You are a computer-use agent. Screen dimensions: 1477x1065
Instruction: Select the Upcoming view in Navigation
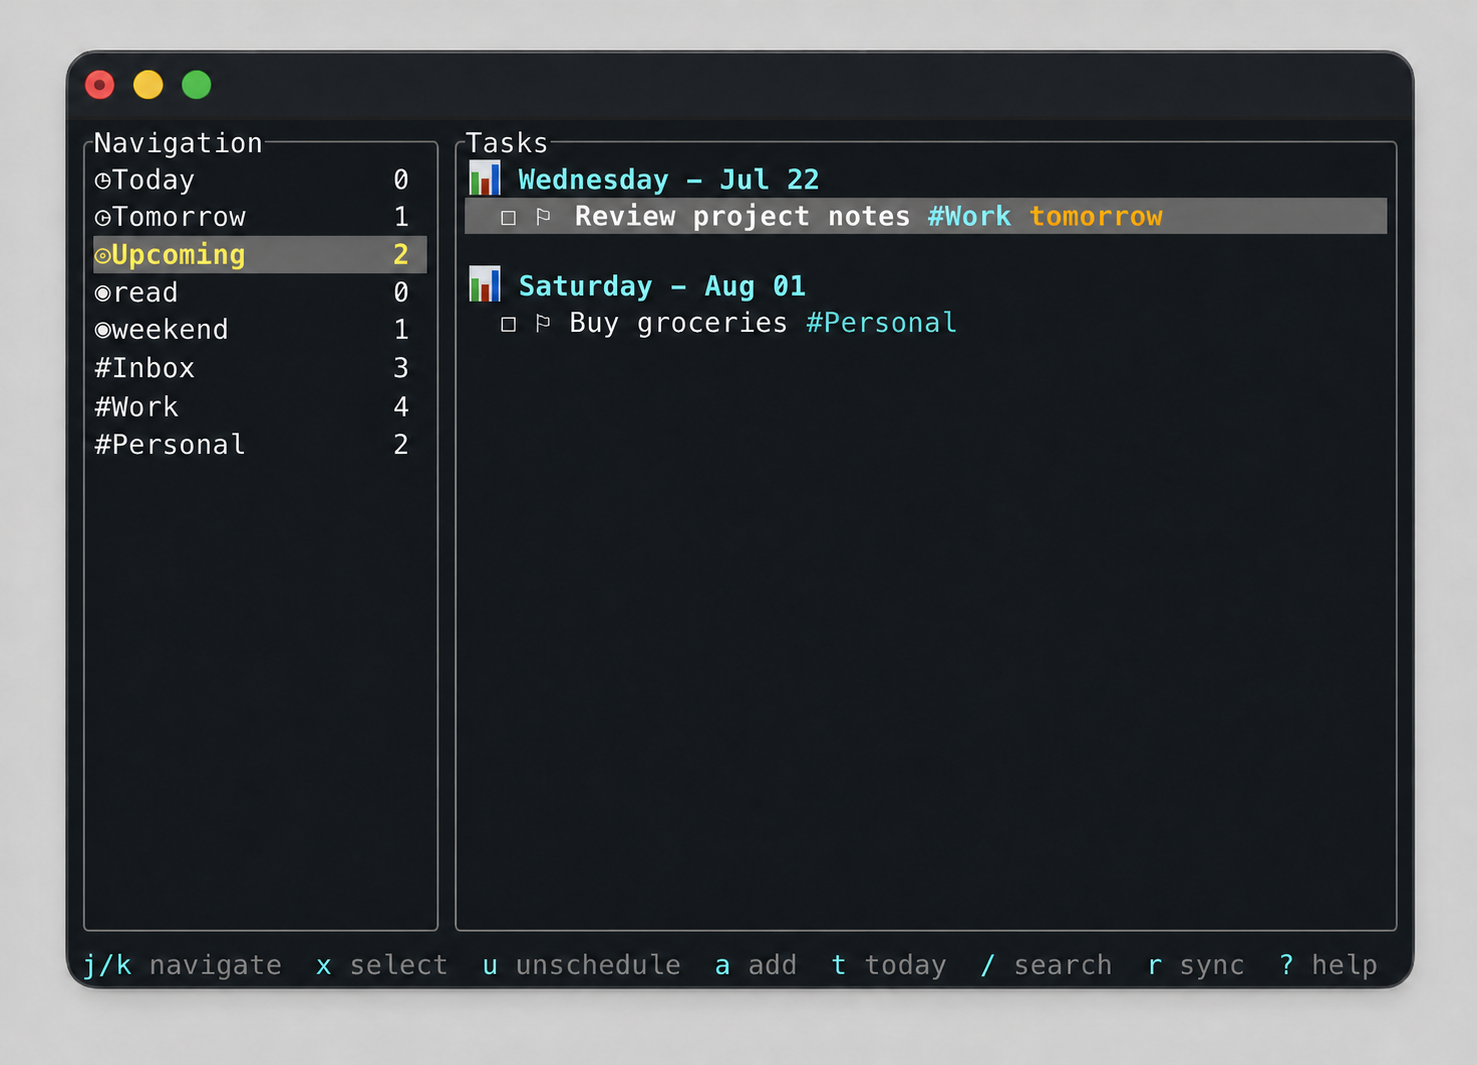tap(260, 255)
